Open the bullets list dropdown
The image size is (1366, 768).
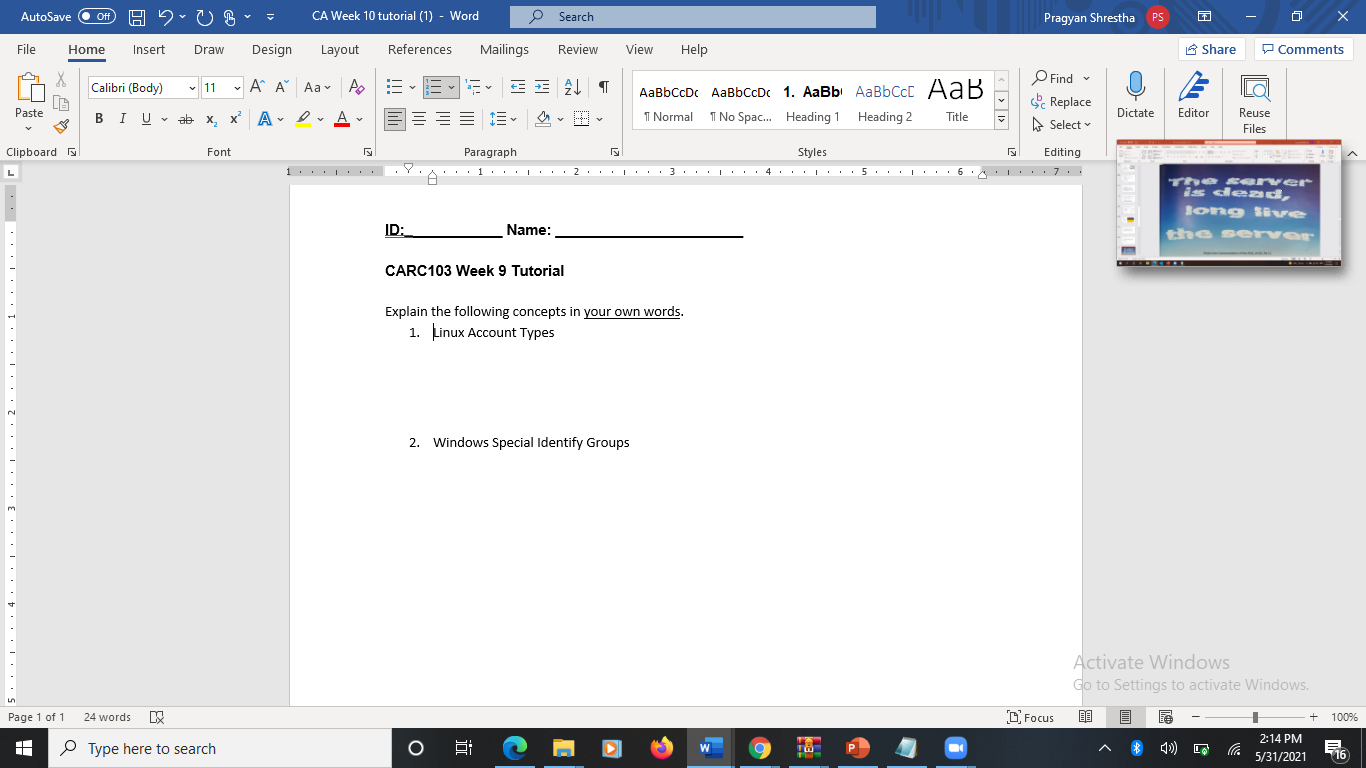pyautogui.click(x=412, y=88)
